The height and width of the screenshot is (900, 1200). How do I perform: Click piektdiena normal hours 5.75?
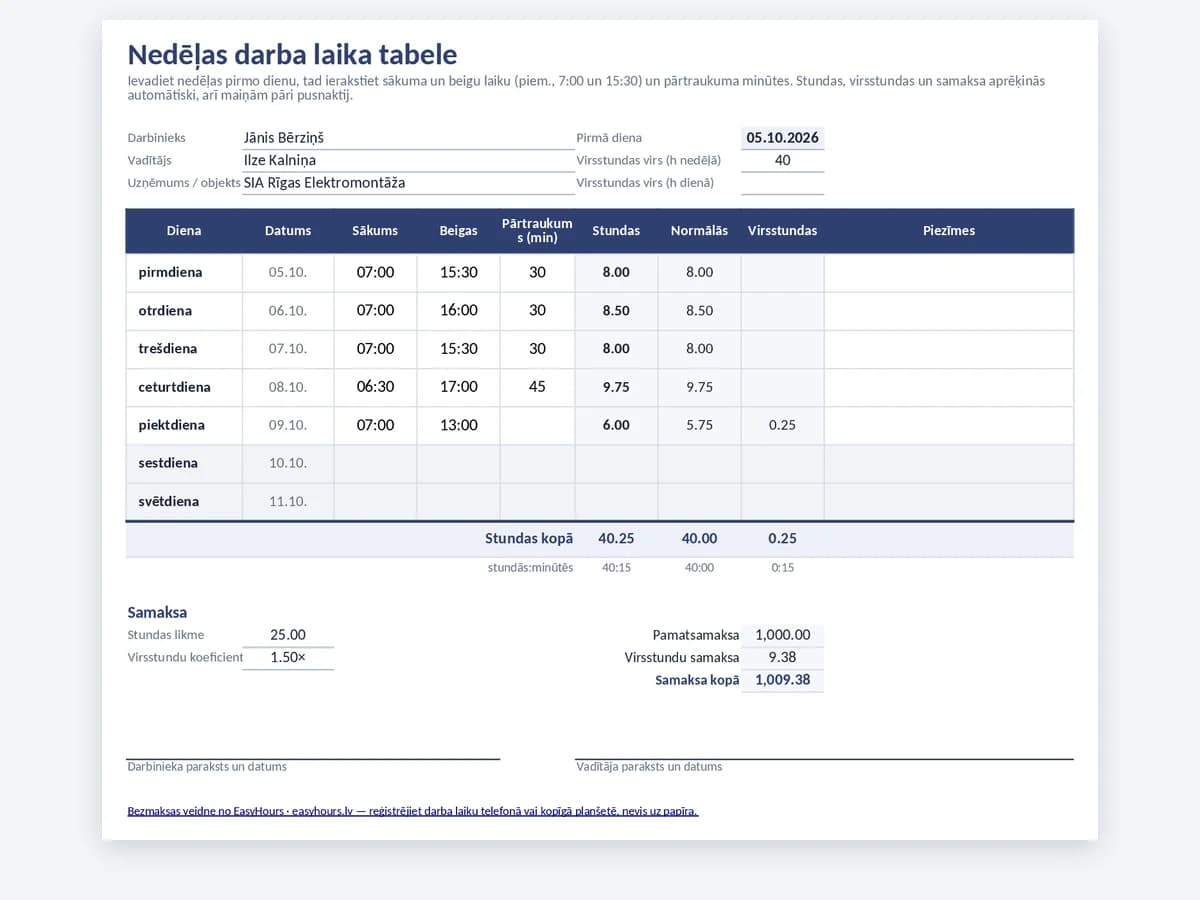click(699, 425)
